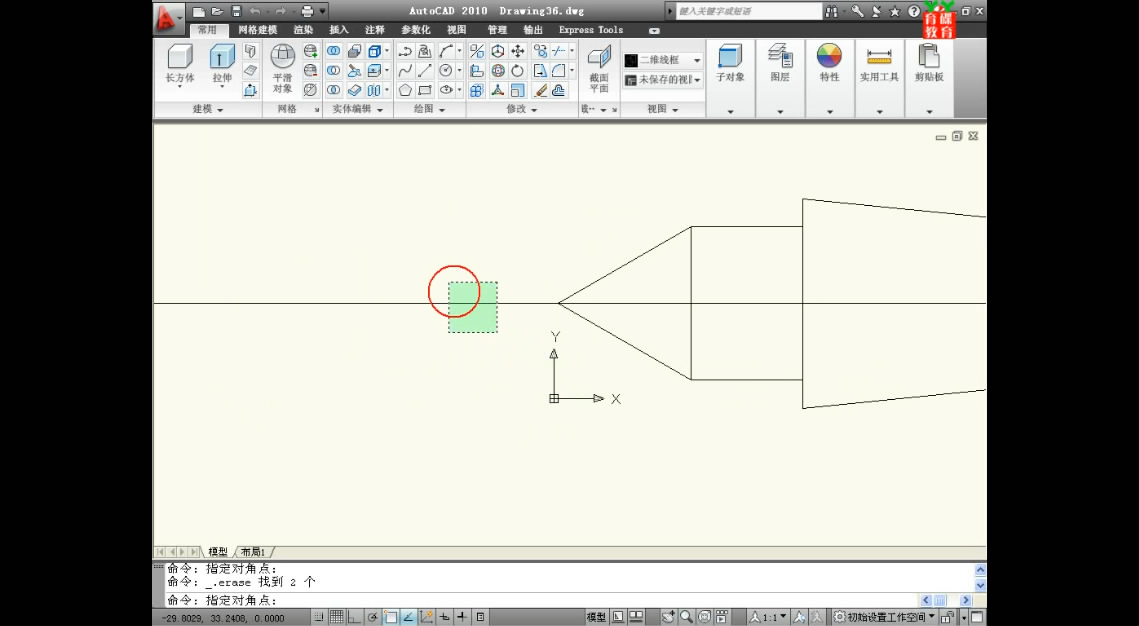Switch to the Express Tools ribbon tab

click(x=591, y=30)
